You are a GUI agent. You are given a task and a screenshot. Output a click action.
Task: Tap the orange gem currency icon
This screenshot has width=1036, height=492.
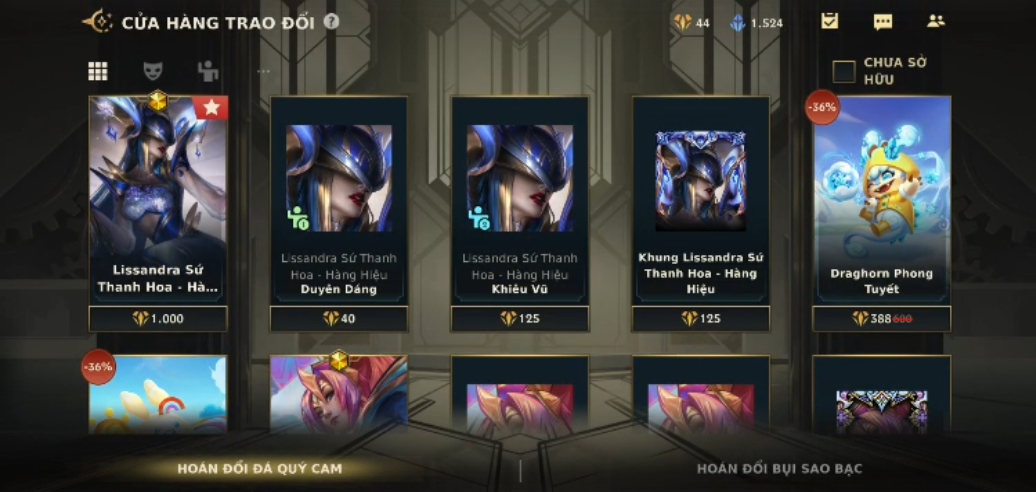click(683, 22)
